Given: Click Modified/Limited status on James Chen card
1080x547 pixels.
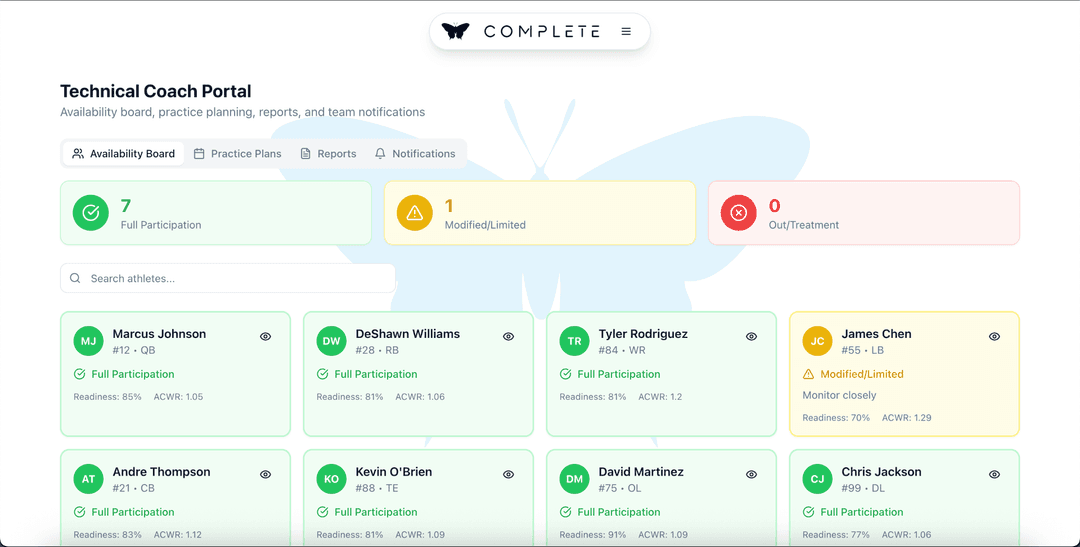Looking at the screenshot, I should point(853,374).
